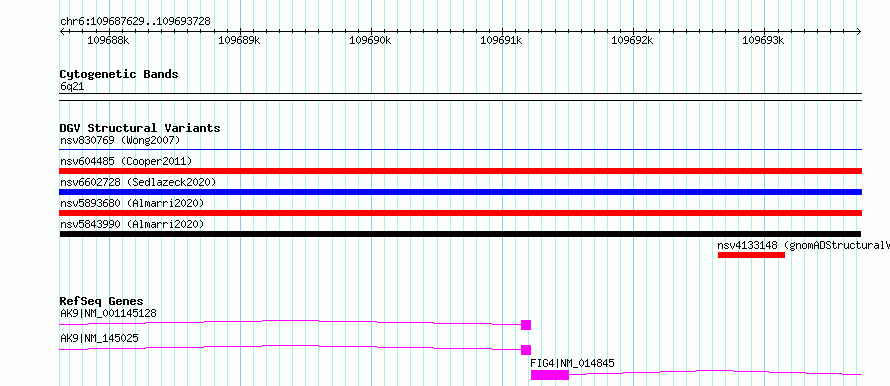Click the AK9 NM_001145128 intron line

pyautogui.click(x=290, y=322)
